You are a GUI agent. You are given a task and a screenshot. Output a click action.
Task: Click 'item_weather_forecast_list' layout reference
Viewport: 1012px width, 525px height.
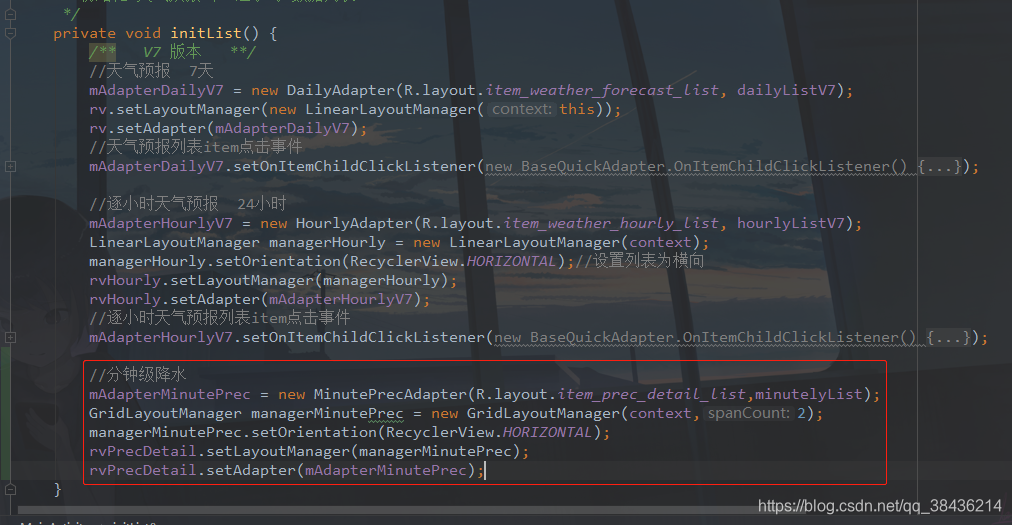tap(602, 90)
